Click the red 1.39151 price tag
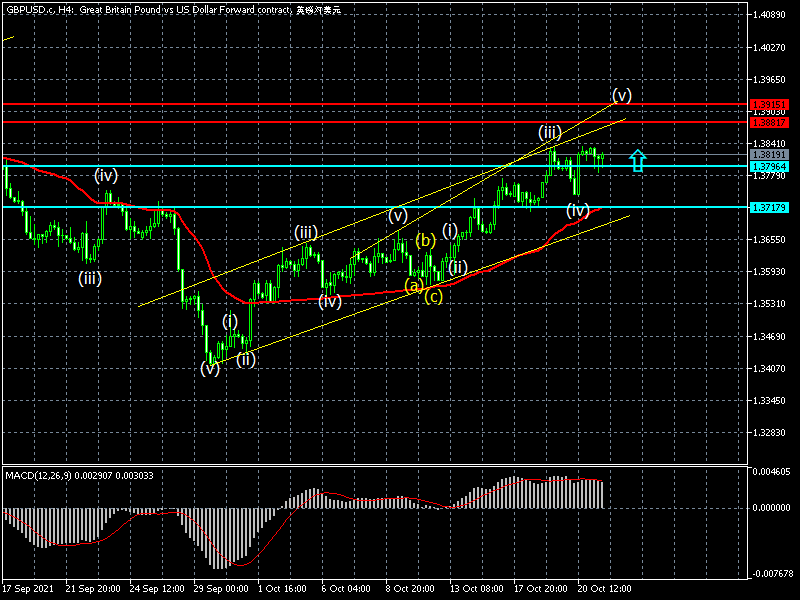 [x=770, y=104]
